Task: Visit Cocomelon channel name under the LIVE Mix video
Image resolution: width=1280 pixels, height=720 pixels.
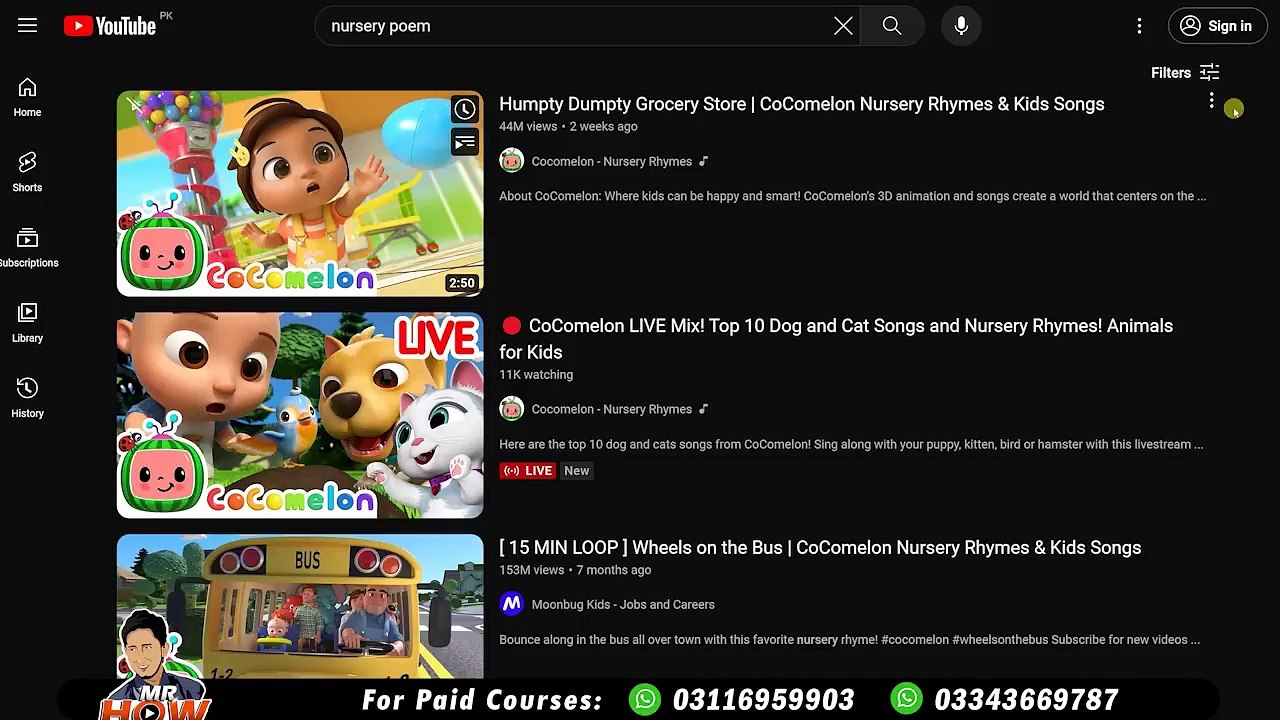Action: (612, 409)
